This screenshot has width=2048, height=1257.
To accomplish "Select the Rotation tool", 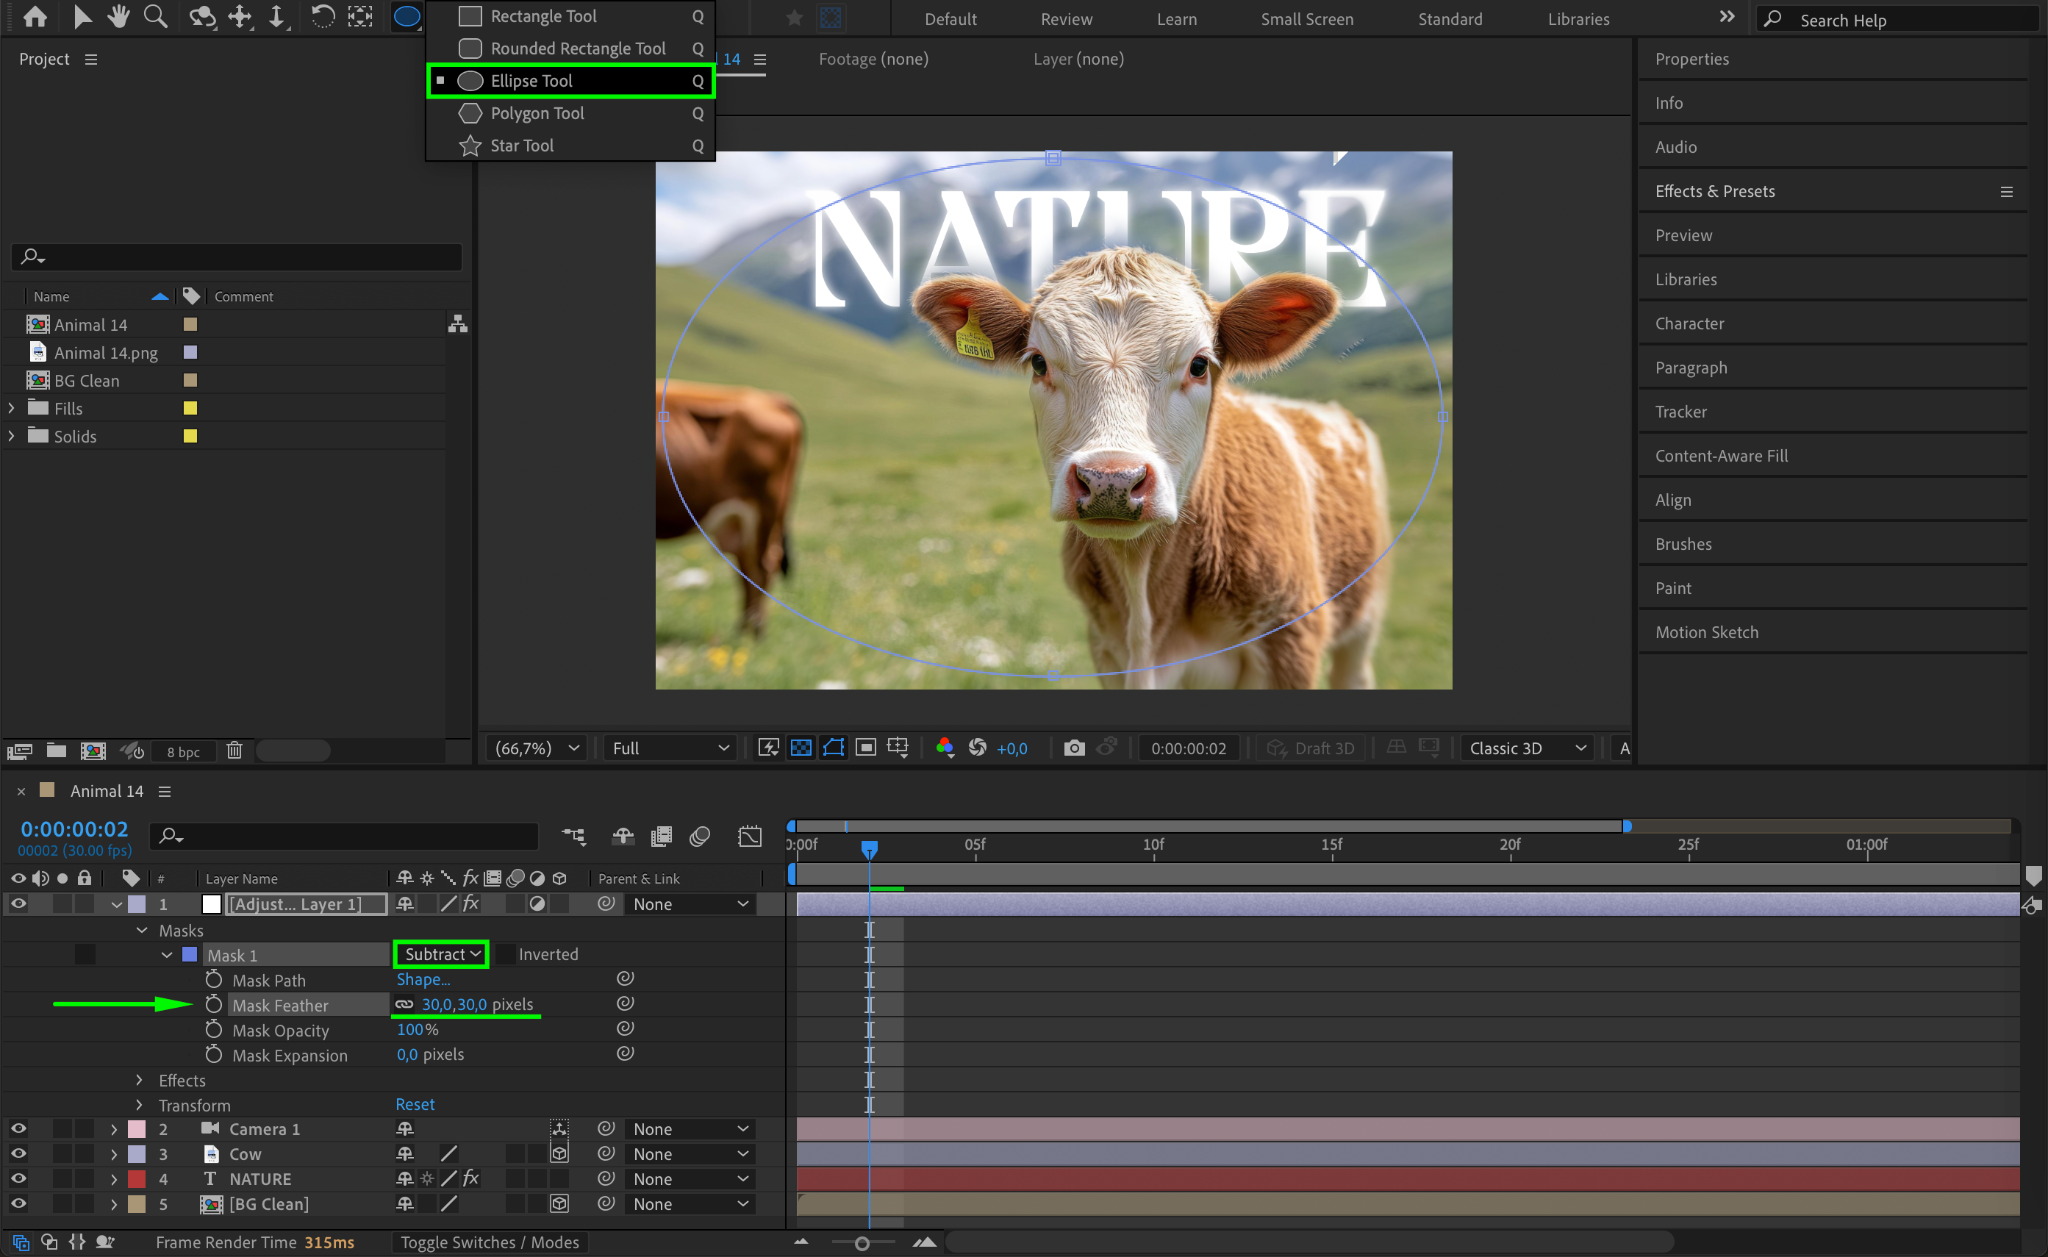I will click(322, 16).
